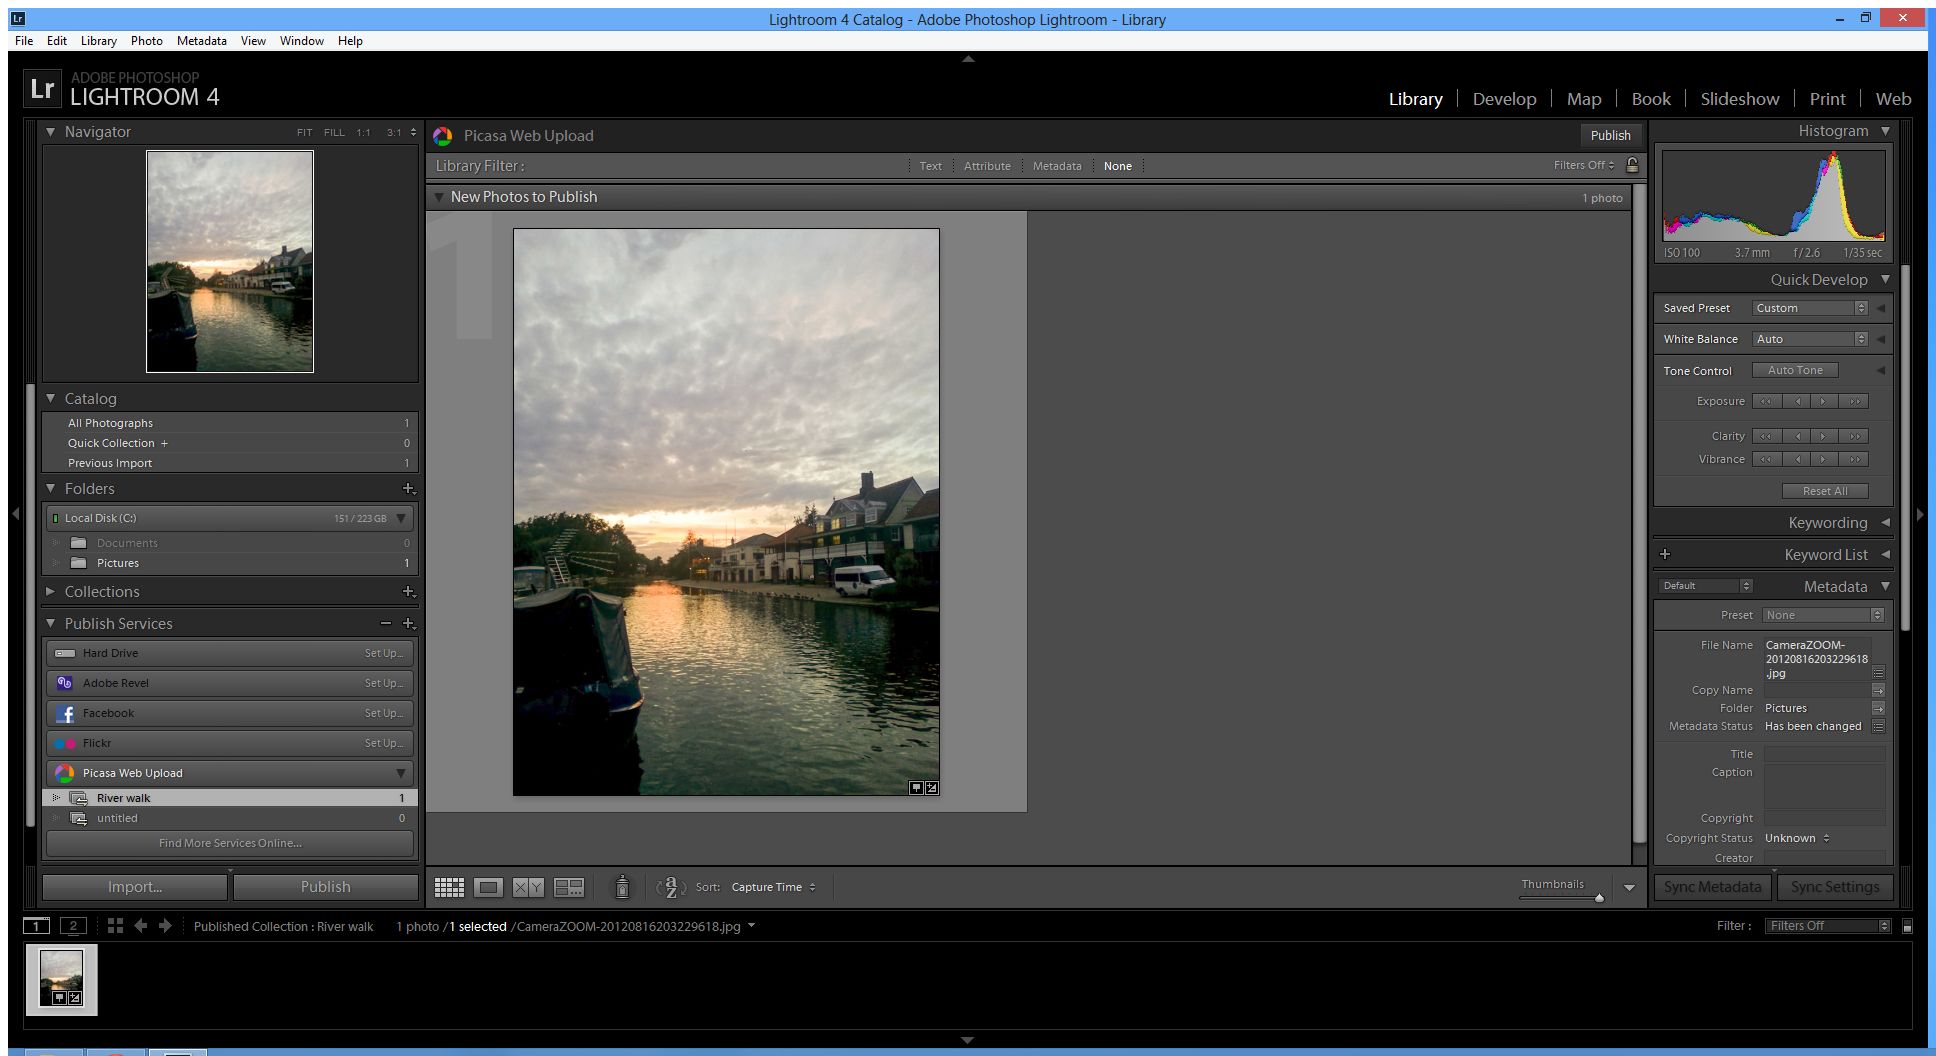
Task: Open Compare view (X|Y) icon
Action: pyautogui.click(x=528, y=887)
